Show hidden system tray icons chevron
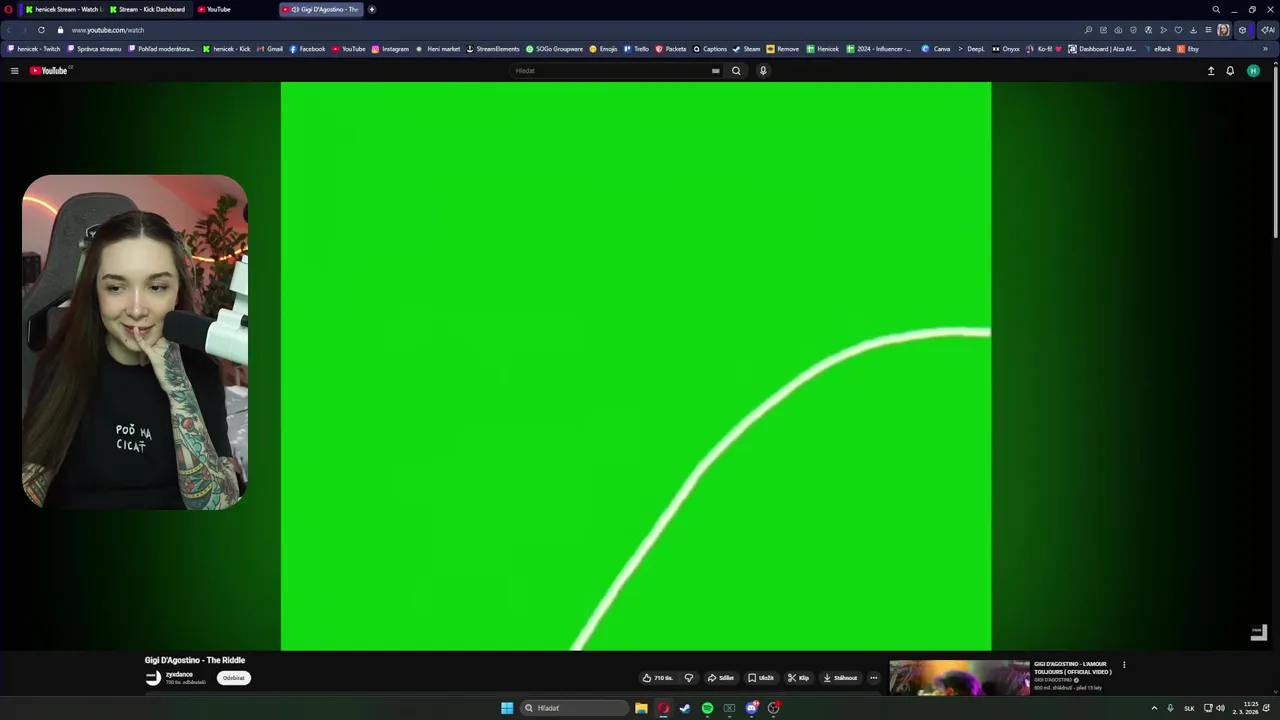The image size is (1280, 720). pyautogui.click(x=1154, y=708)
